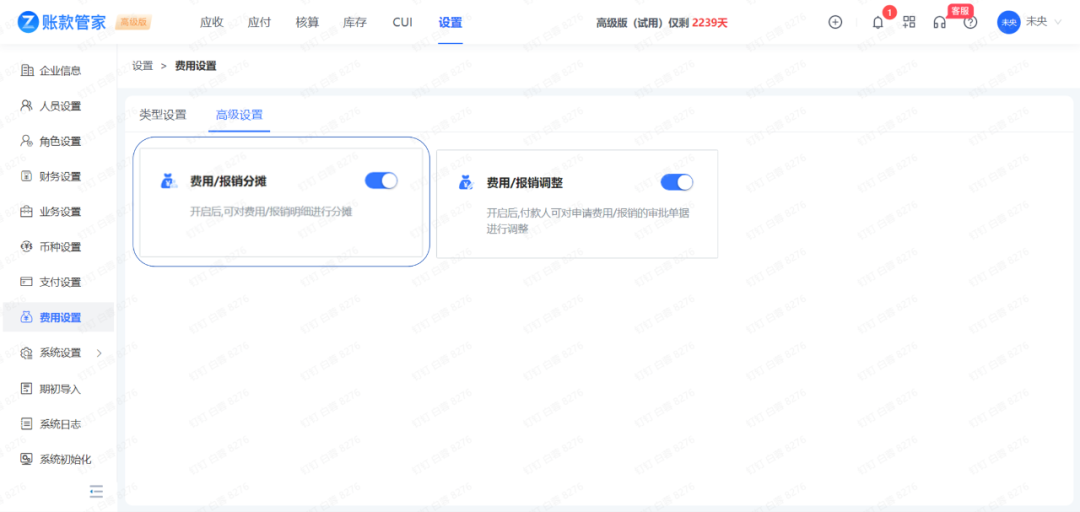Click the plus add icon in top bar
1080x512 pixels.
(835, 22)
